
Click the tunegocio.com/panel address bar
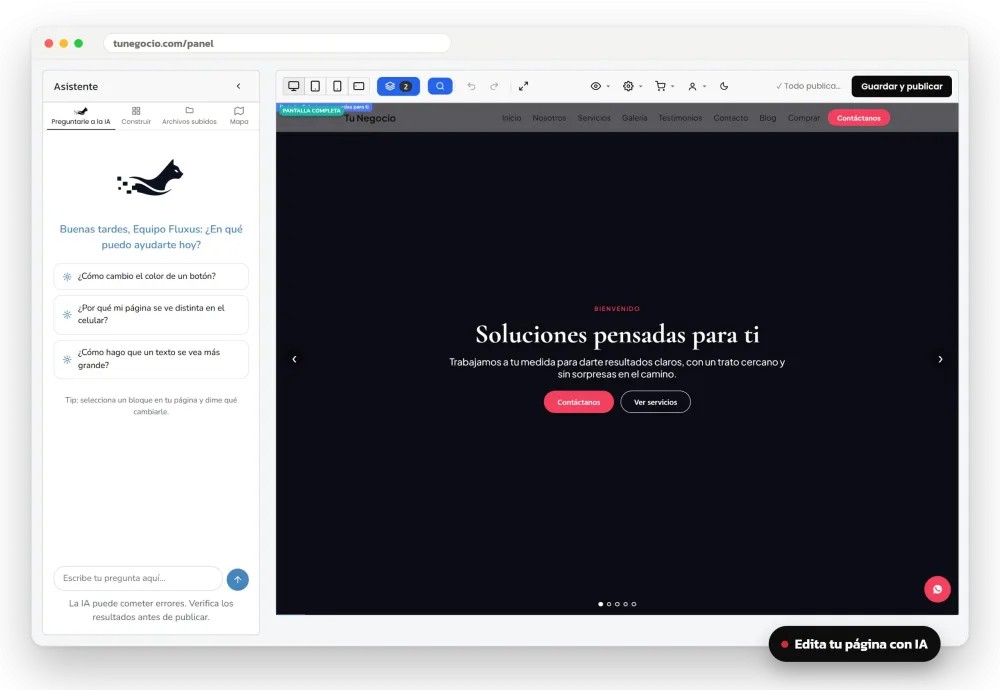(x=277, y=43)
